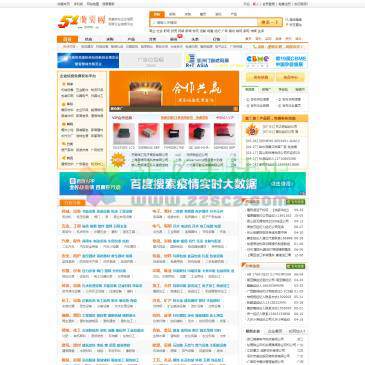Open the R+T Asia banner ad
365x365 pixels.
click(x=213, y=60)
